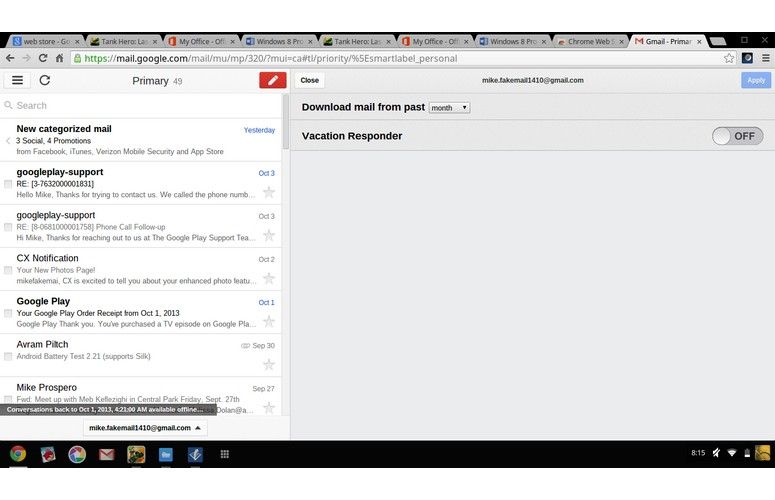Expand the account switcher mike.fakemail1410@gmail.com
775x500 pixels.
pyautogui.click(x=145, y=428)
